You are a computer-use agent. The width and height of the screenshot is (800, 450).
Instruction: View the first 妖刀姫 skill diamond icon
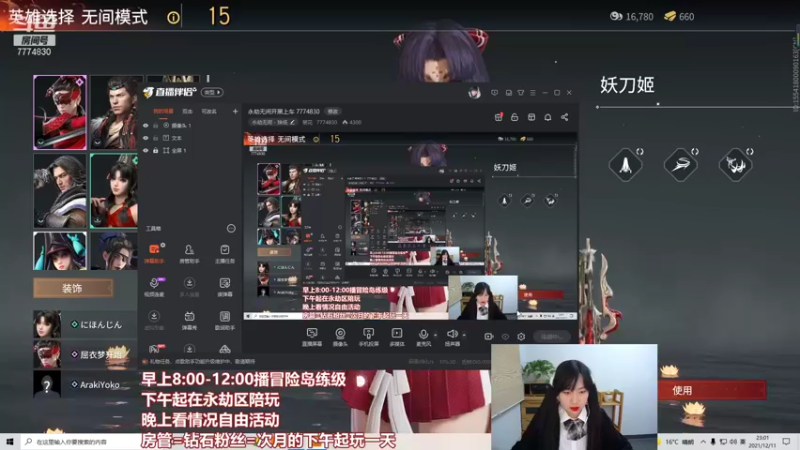(626, 165)
